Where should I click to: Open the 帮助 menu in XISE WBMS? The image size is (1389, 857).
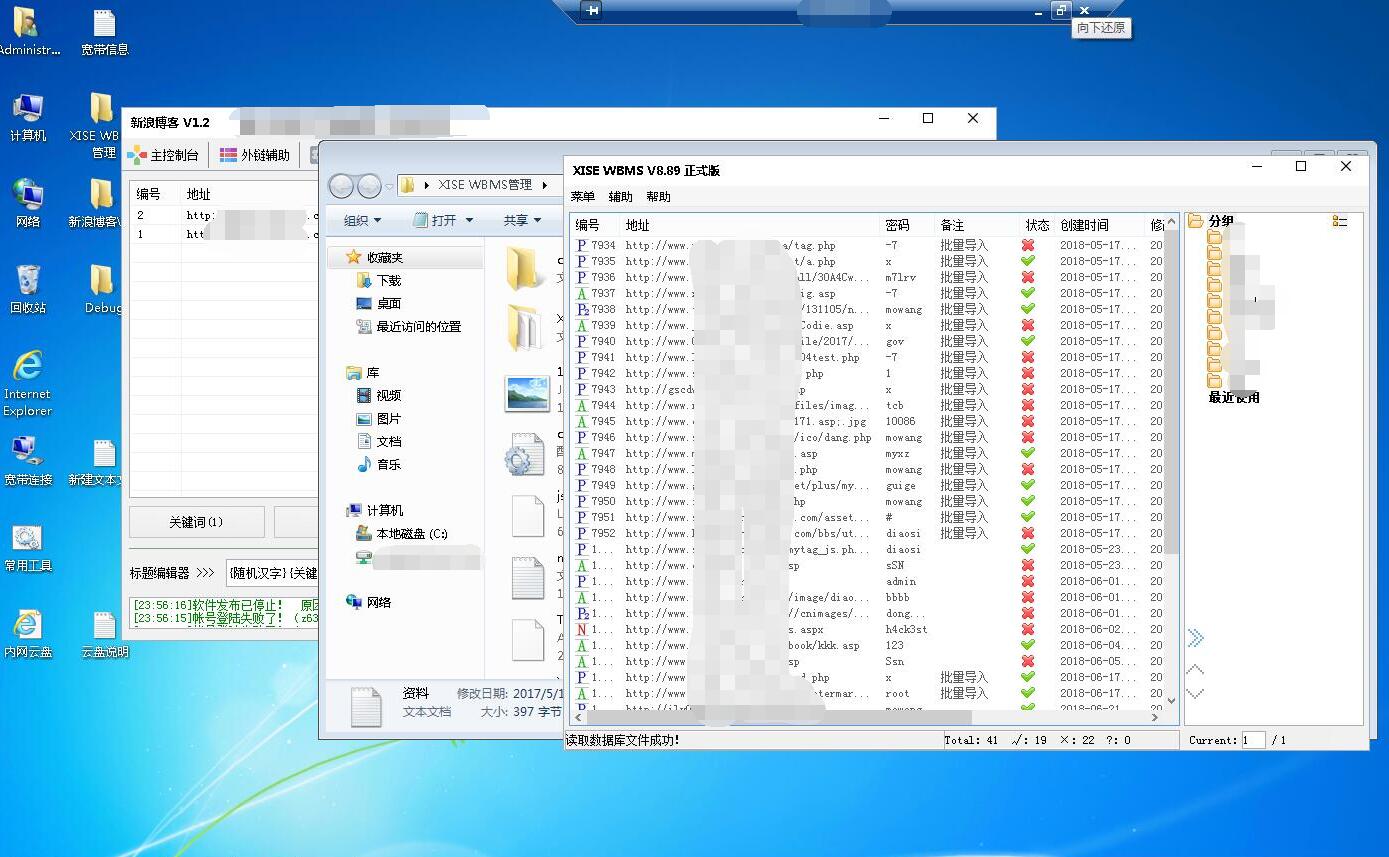[x=658, y=197]
